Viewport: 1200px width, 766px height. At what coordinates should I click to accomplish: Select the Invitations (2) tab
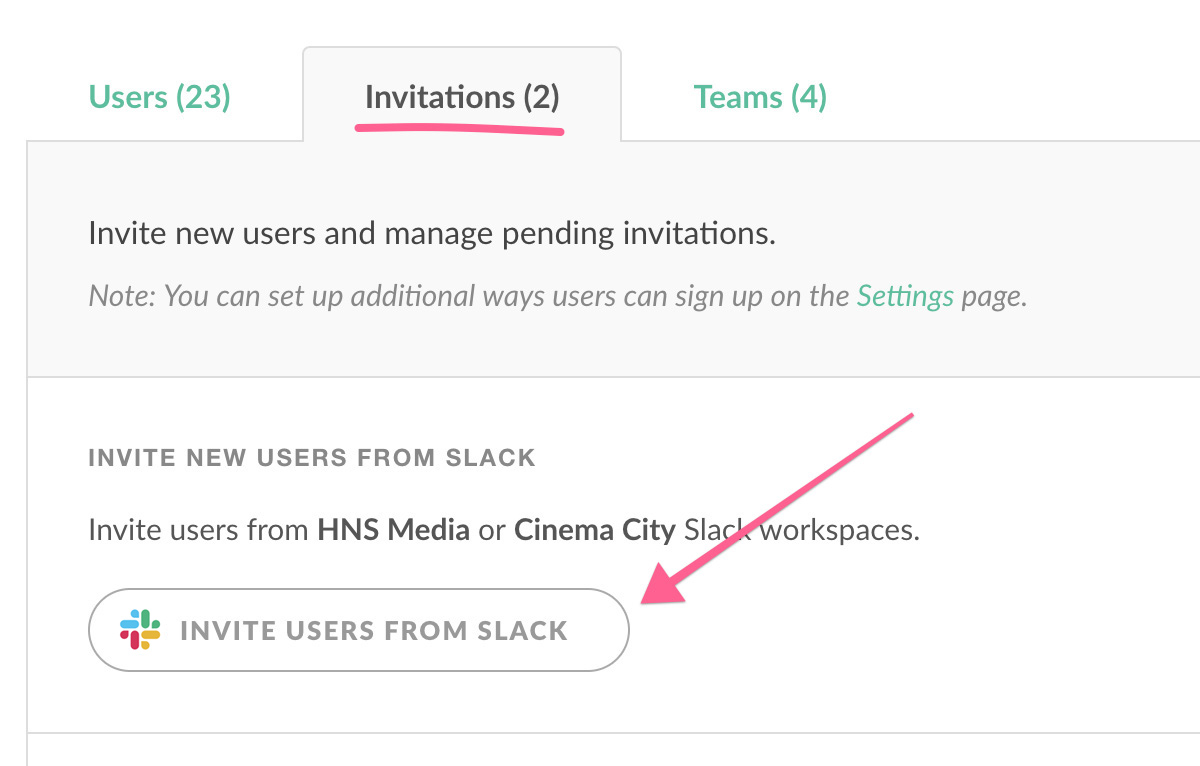(x=462, y=98)
